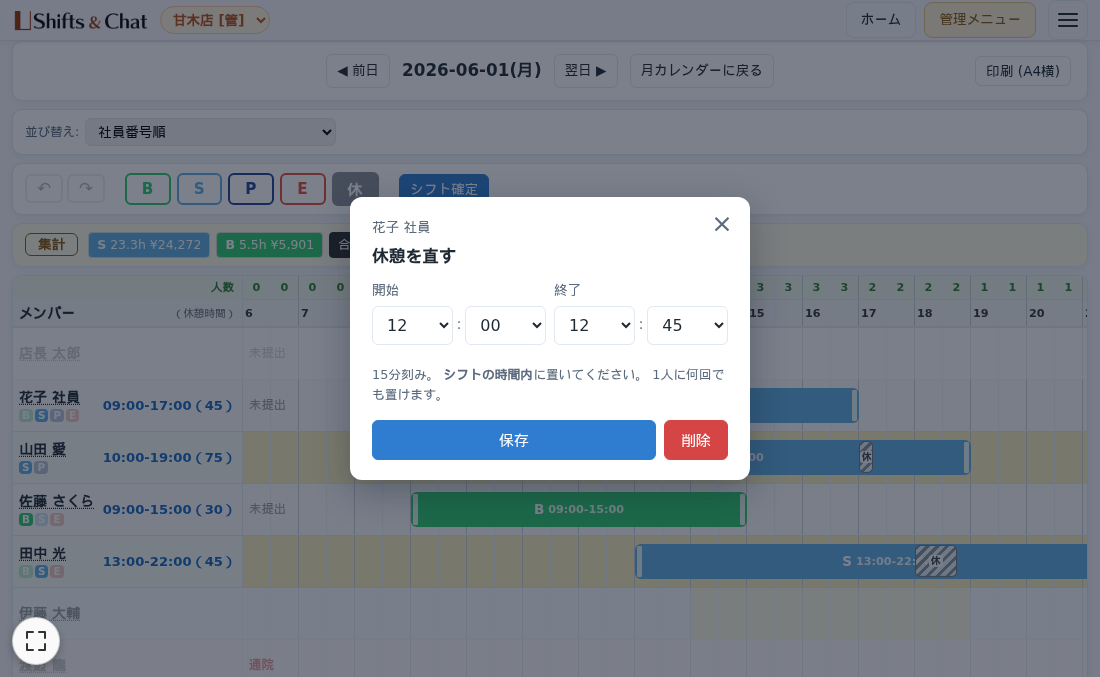This screenshot has height=677, width=1100.
Task: Open the start minute dropdown
Action: [x=505, y=326]
